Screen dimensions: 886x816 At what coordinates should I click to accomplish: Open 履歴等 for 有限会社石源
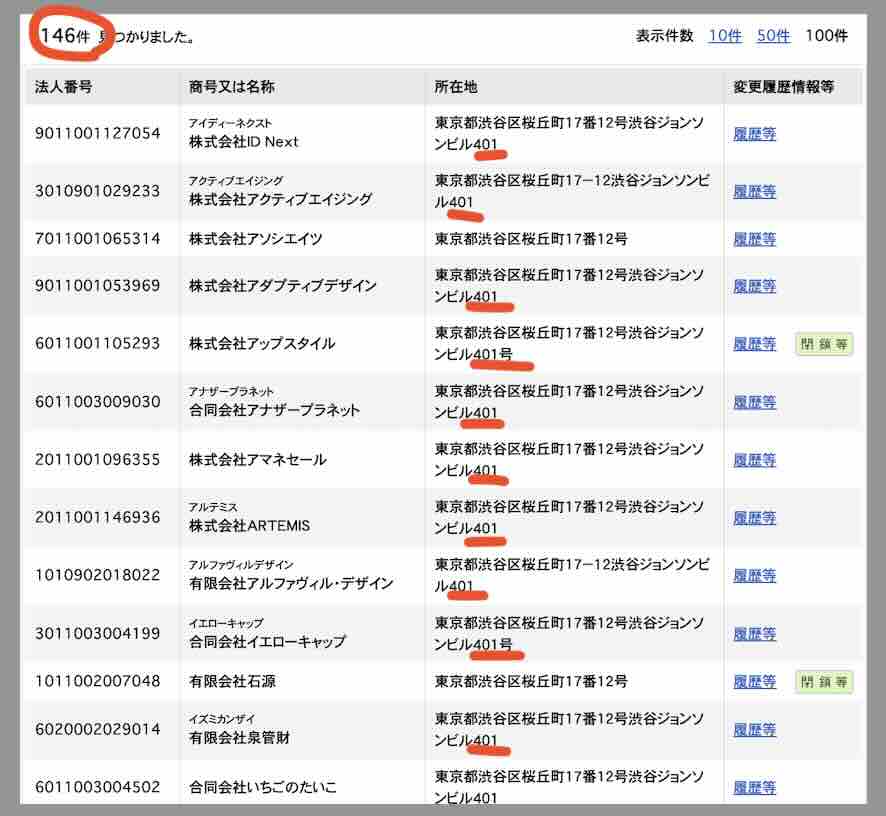tap(753, 681)
